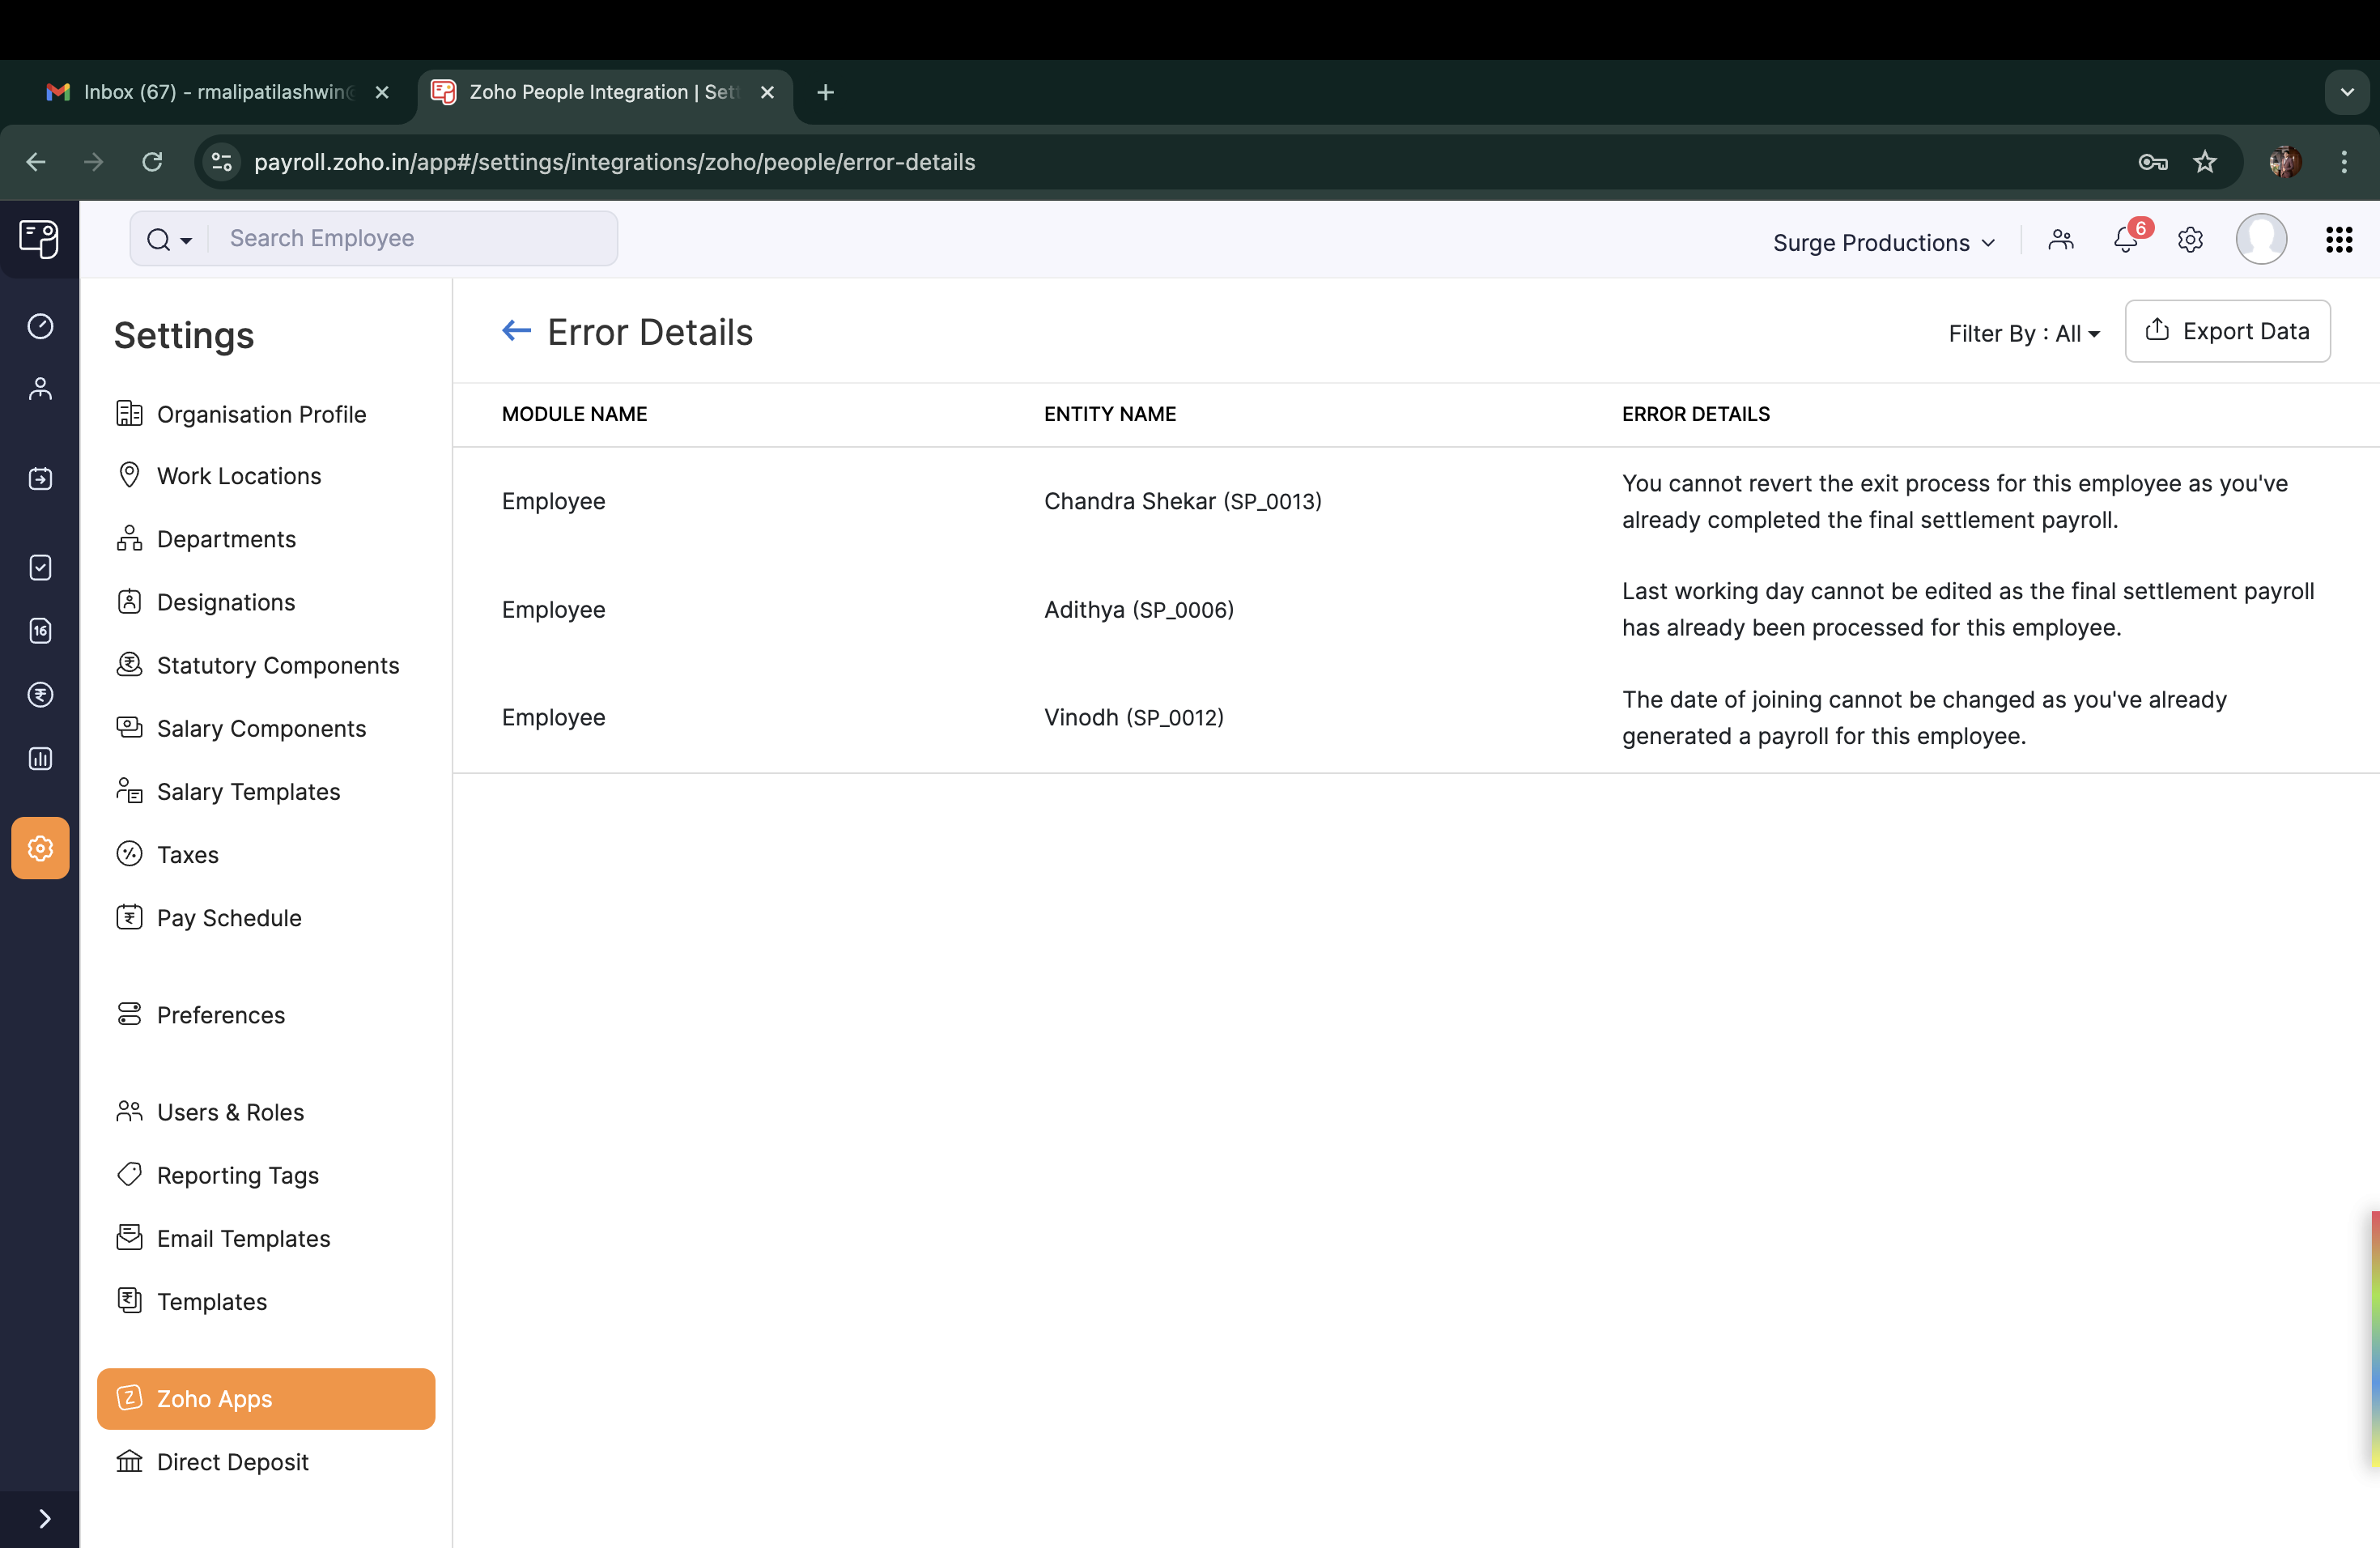
Task: Expand the Filter By All dropdown
Action: coord(2023,334)
